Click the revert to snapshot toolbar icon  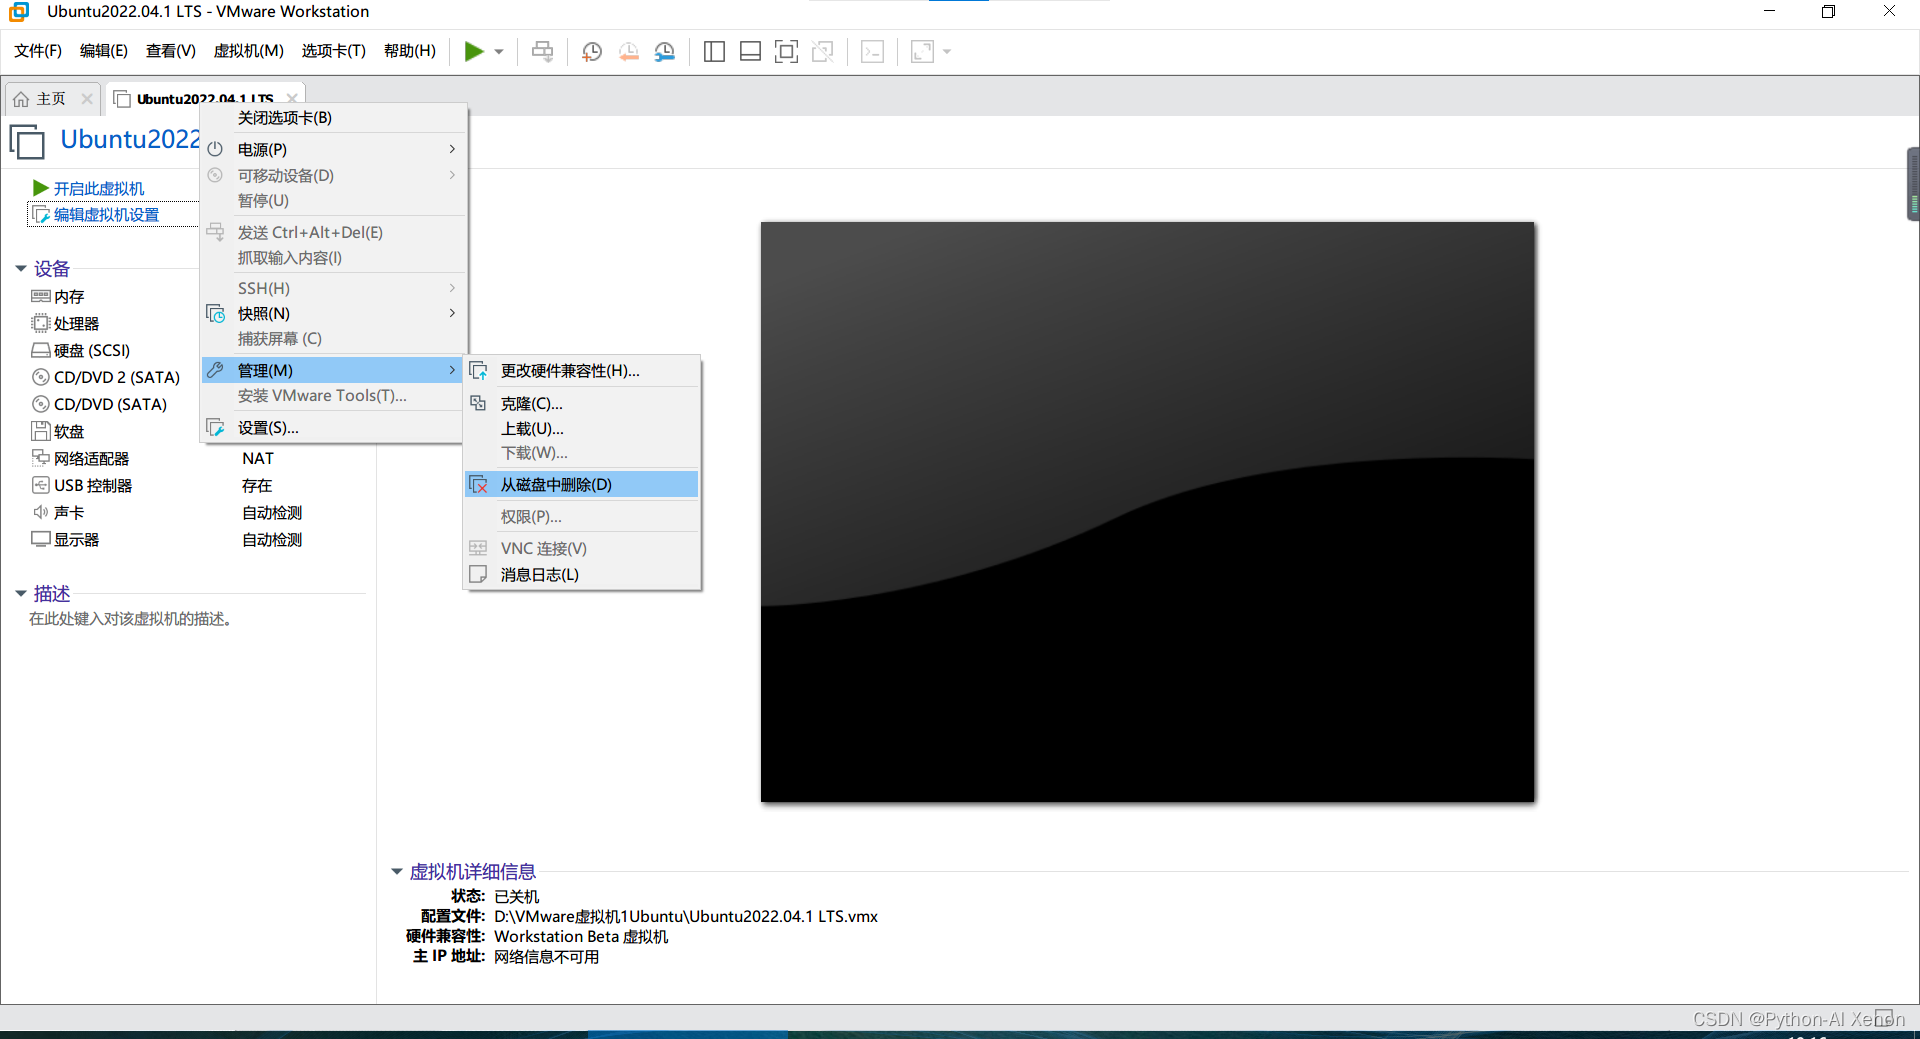(628, 51)
